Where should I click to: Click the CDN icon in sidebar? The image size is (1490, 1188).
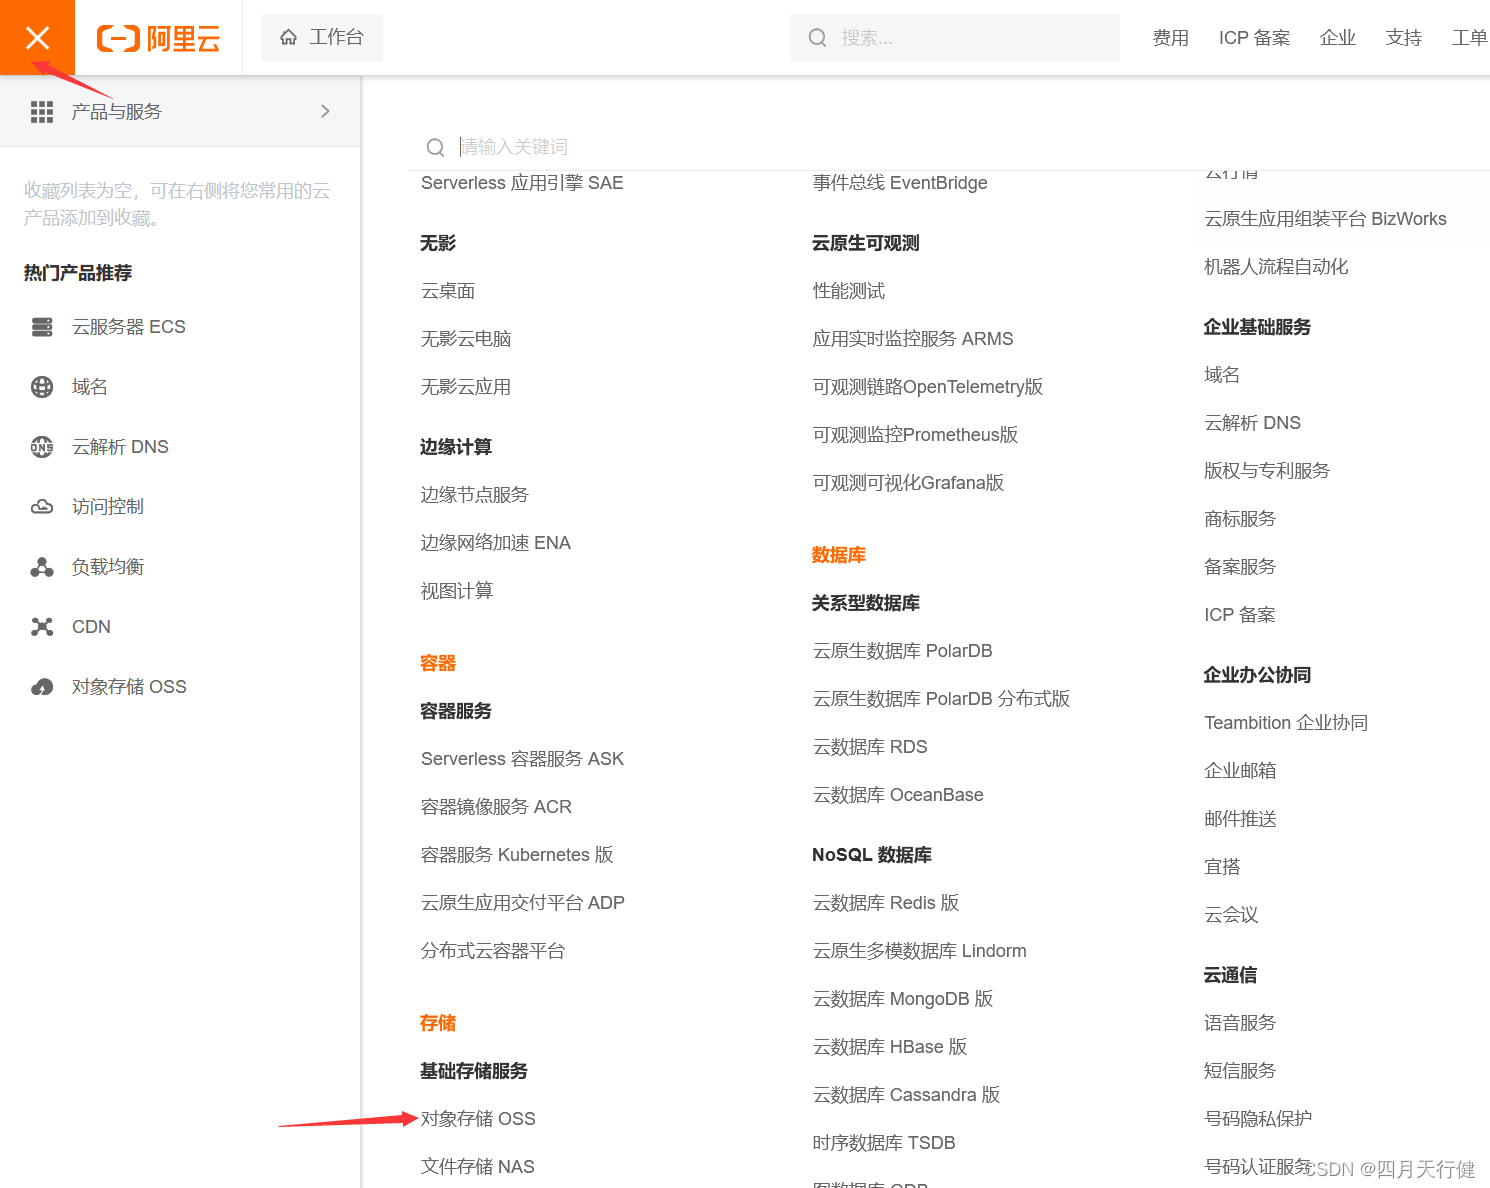tap(42, 627)
